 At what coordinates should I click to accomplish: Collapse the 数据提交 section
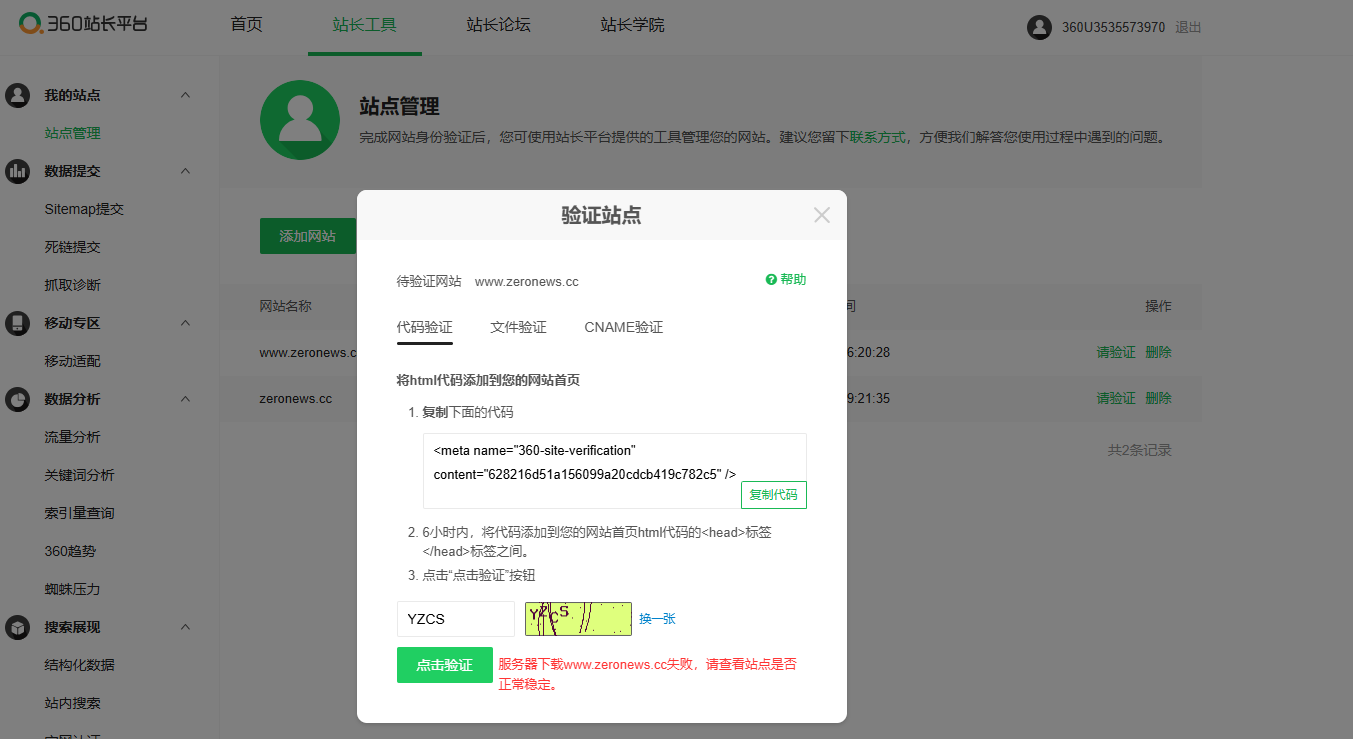point(185,171)
